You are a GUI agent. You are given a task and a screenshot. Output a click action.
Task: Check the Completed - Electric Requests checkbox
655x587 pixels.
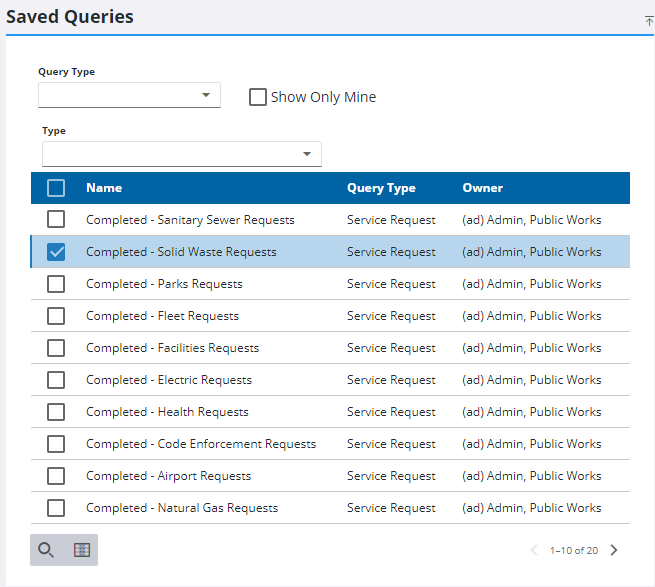pyautogui.click(x=56, y=380)
